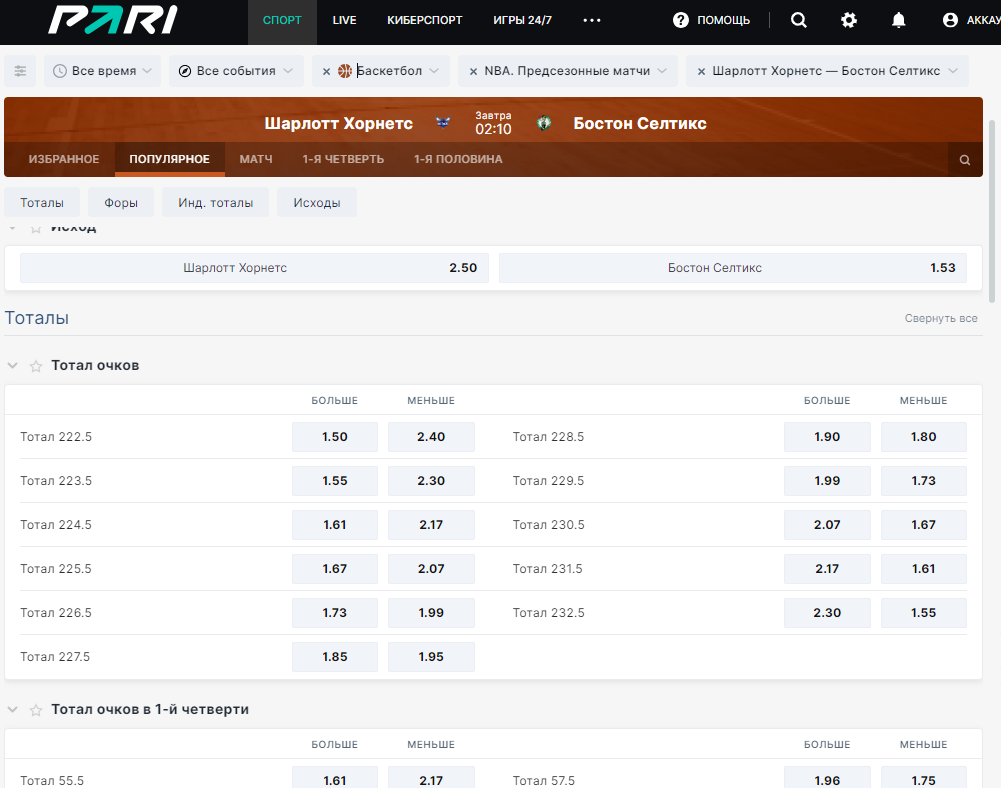Open the Все время dropdown
Screen dimensions: 1001x788
[x=102, y=71]
